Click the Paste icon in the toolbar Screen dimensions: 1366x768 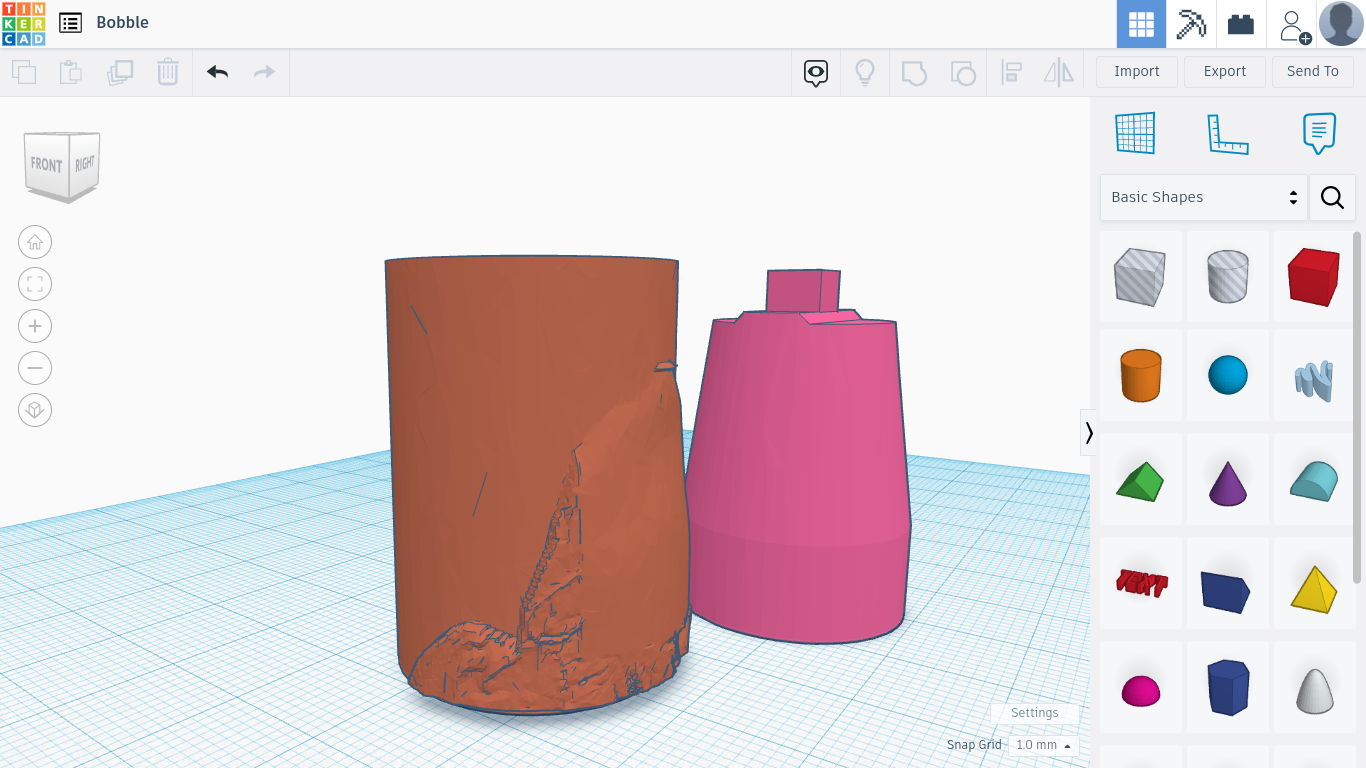tap(70, 72)
